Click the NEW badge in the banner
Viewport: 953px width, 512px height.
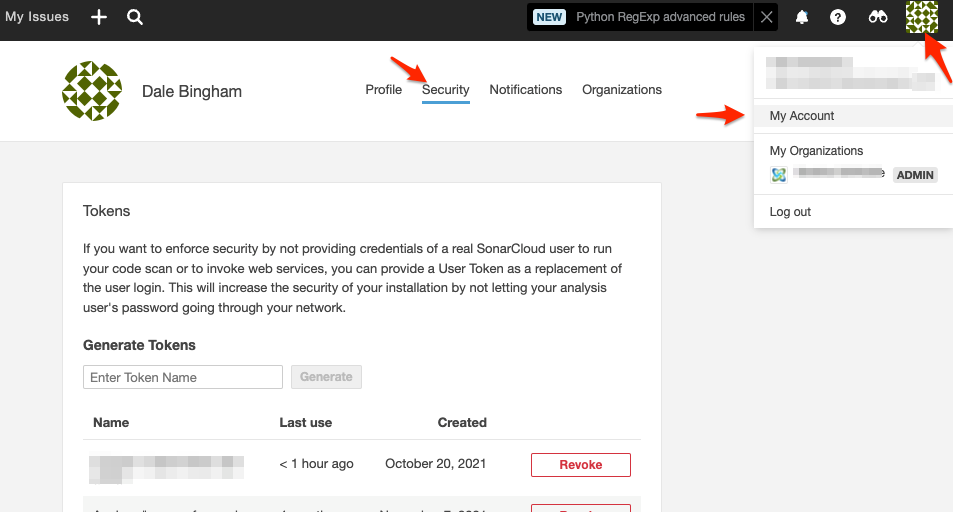pos(549,17)
